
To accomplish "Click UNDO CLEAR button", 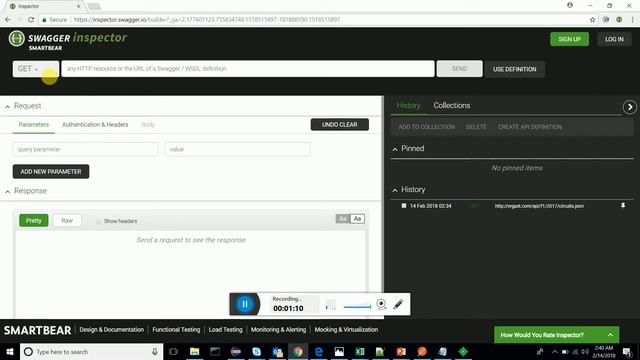I will click(340, 124).
